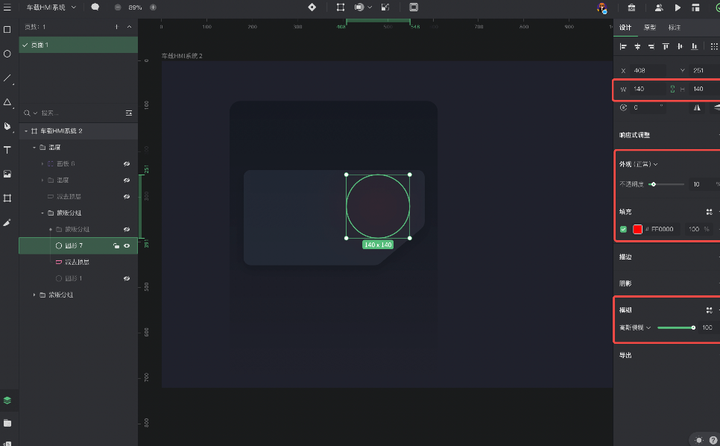Toggle lock on the ellipse 7 layer
This screenshot has width=720, height=446.
116,246
